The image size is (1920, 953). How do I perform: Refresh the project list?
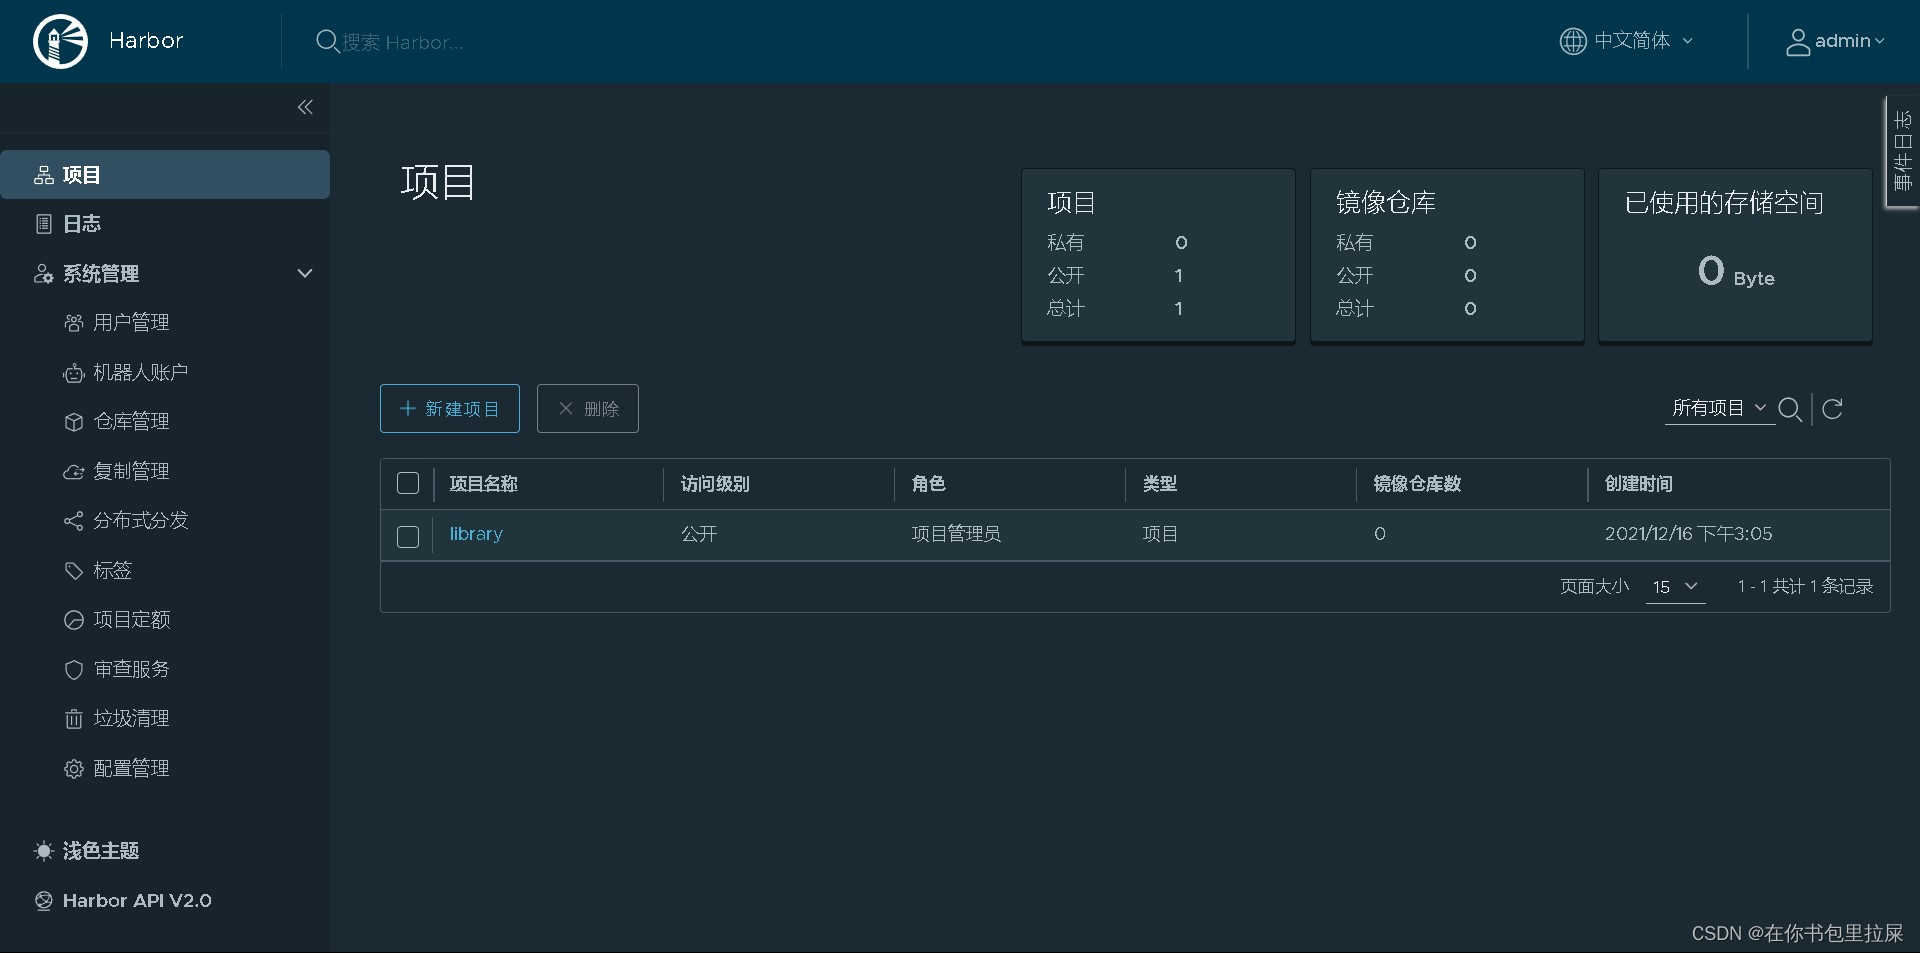pos(1832,409)
